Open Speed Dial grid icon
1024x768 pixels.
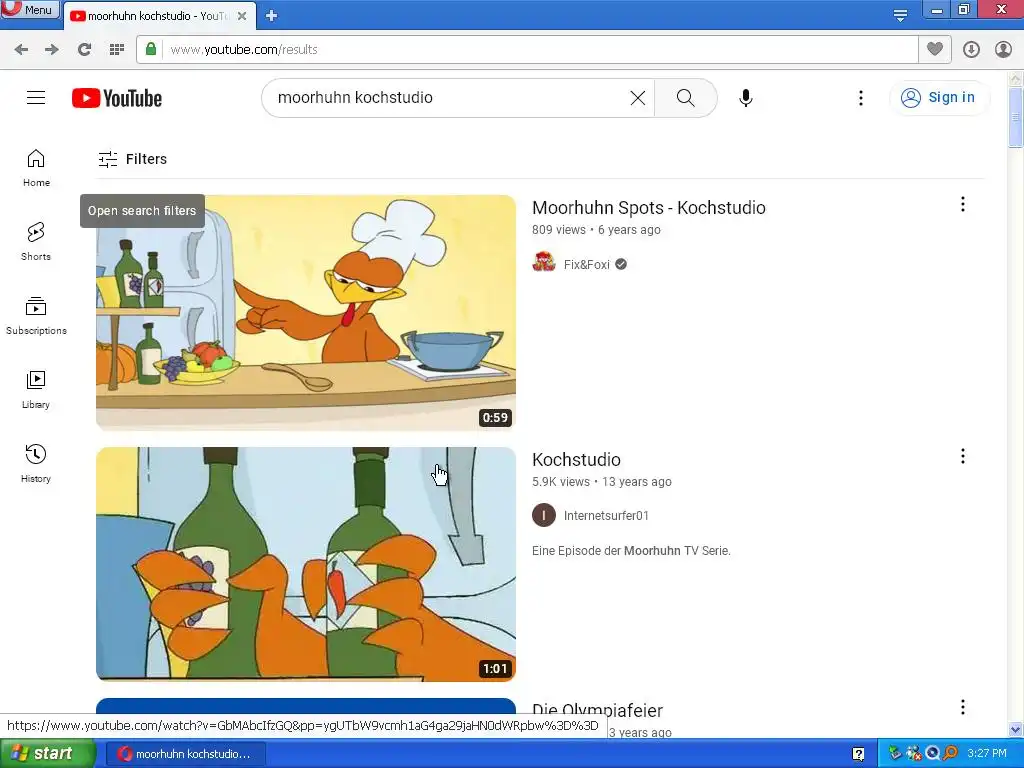[117, 50]
